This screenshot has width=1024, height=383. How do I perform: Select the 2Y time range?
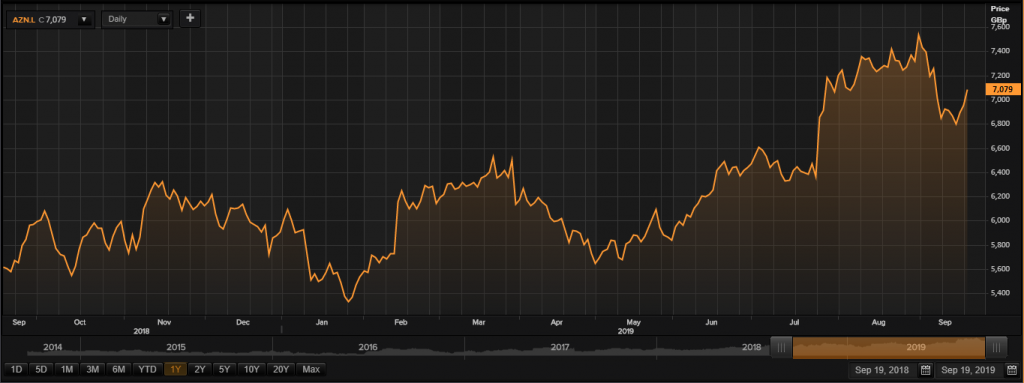point(199,369)
